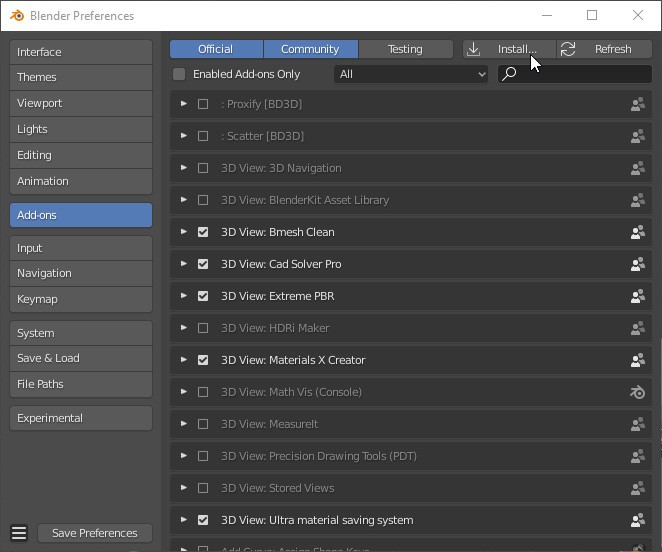Disable the Bmesh Clean add-on
662x552 pixels.
point(203,232)
